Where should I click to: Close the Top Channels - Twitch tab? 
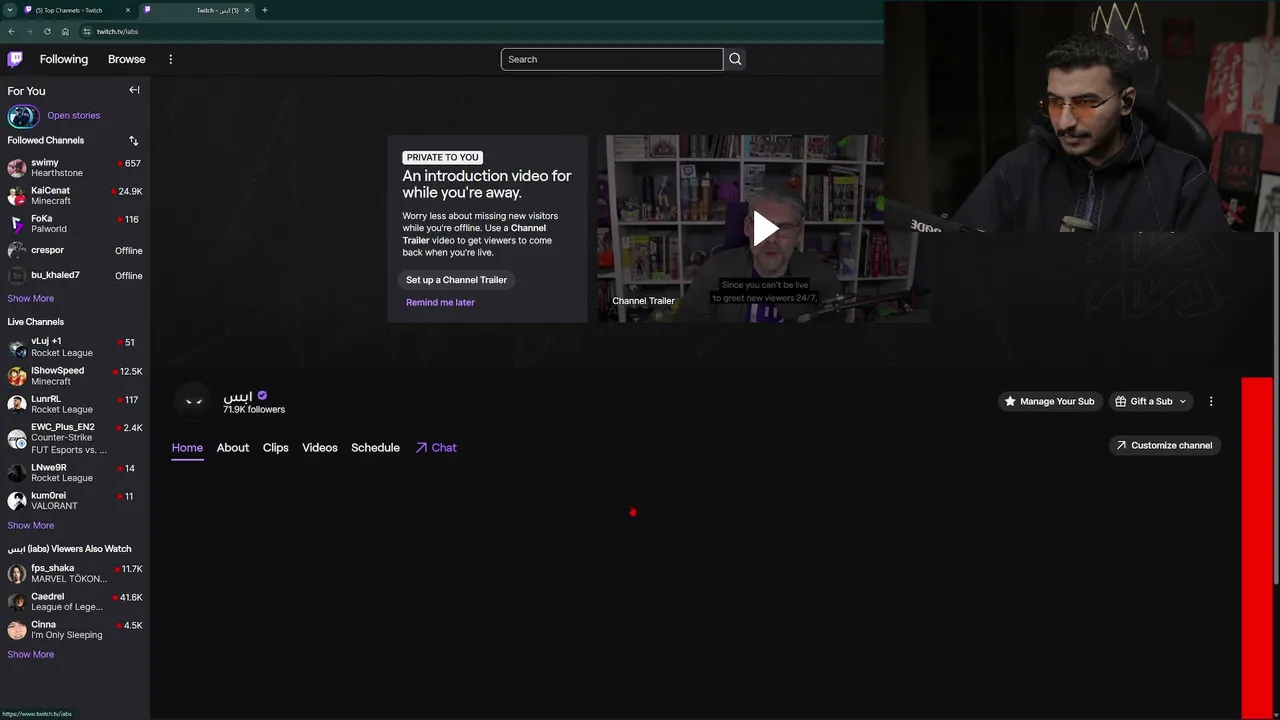click(128, 10)
